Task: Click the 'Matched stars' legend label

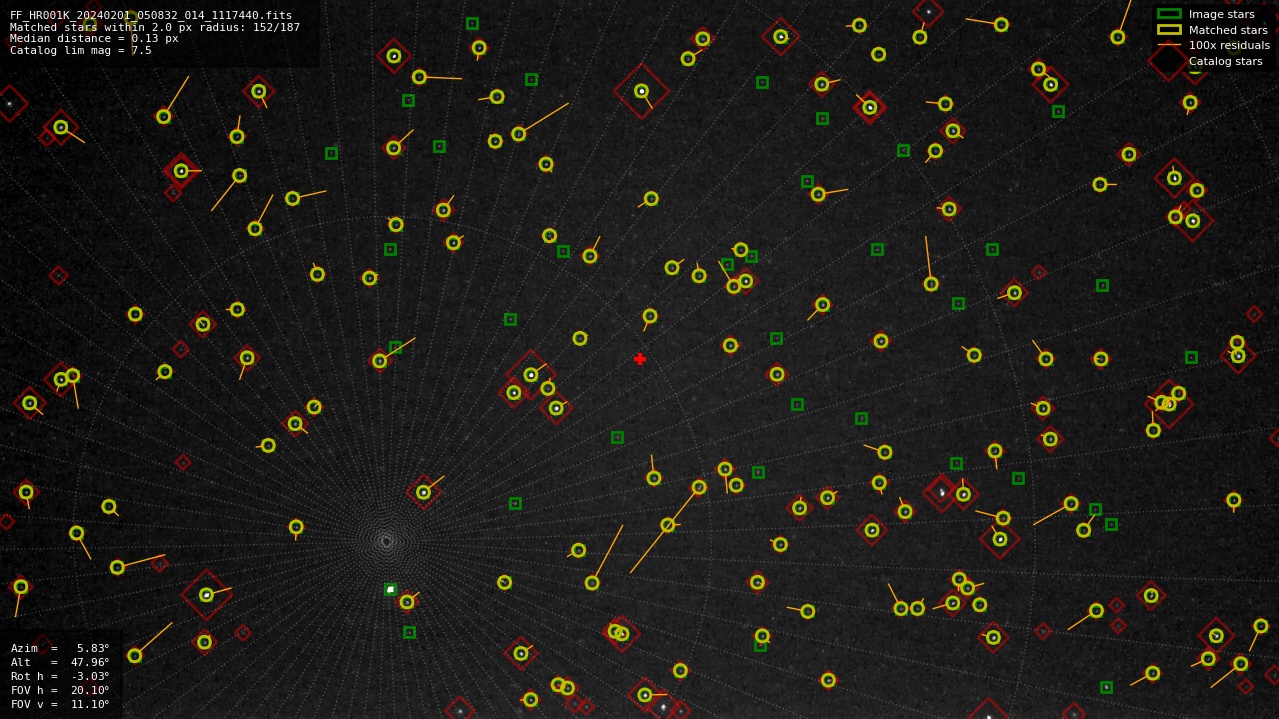Action: click(x=1228, y=30)
